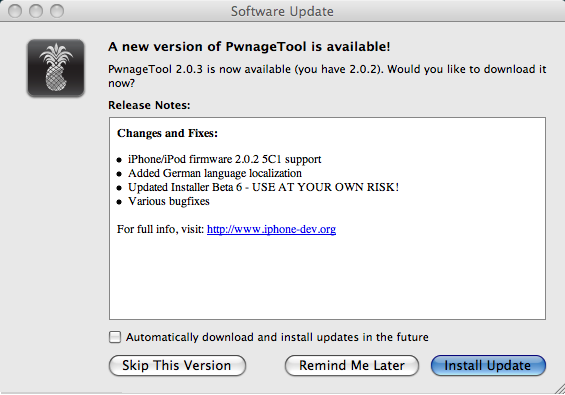
Task: Click the 'Changes and Fixes:' heading
Action: tap(167, 133)
